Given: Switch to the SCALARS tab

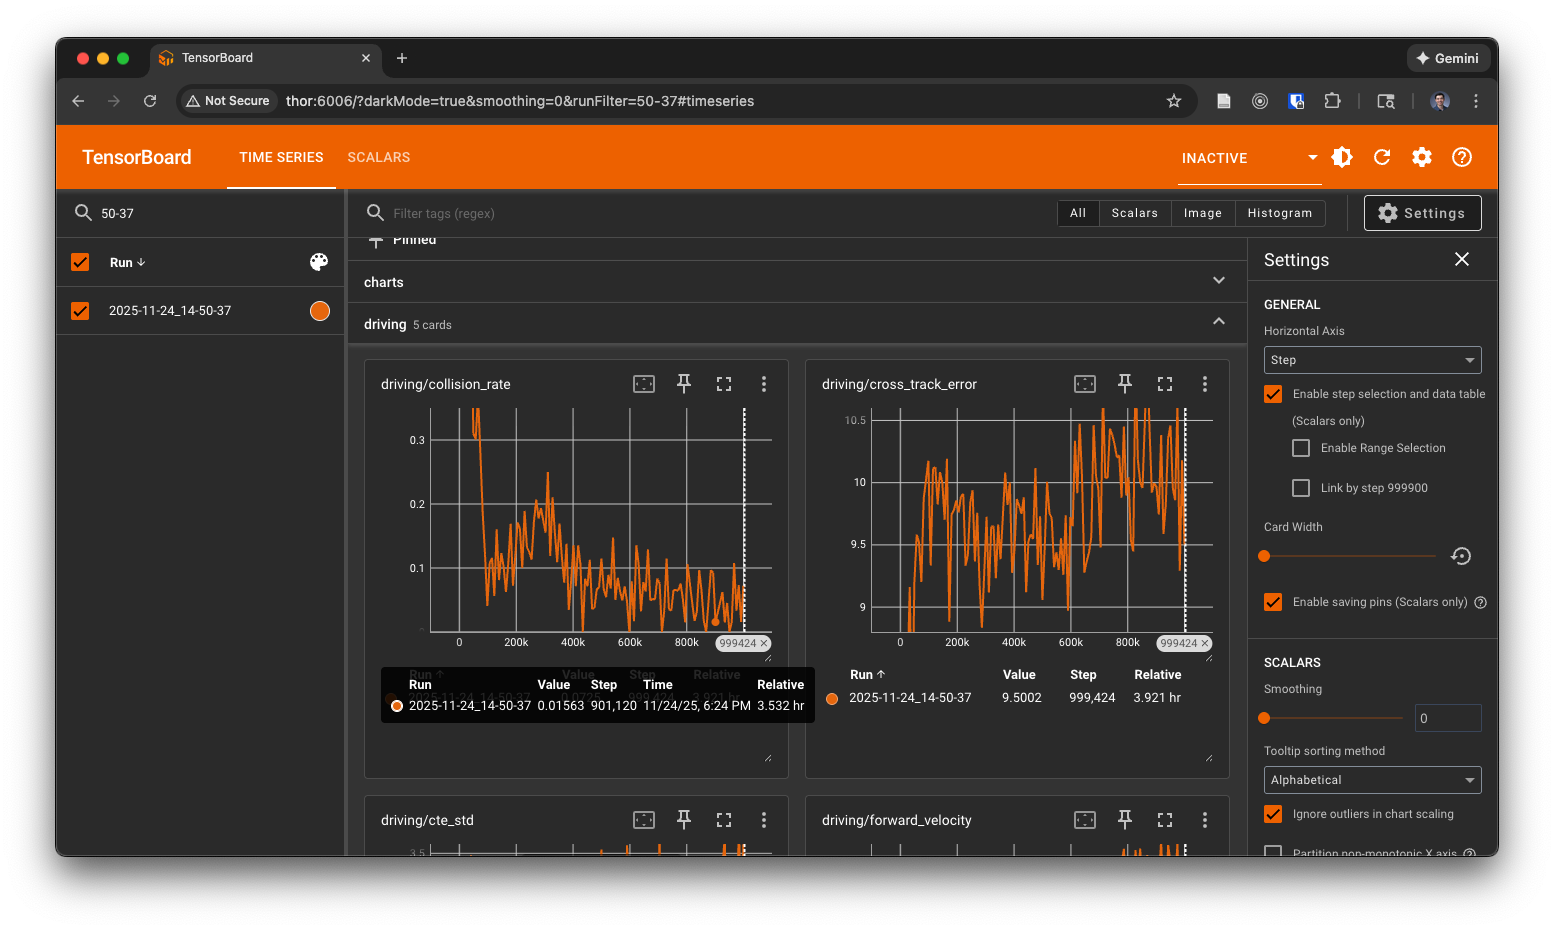Looking at the screenshot, I should (379, 157).
